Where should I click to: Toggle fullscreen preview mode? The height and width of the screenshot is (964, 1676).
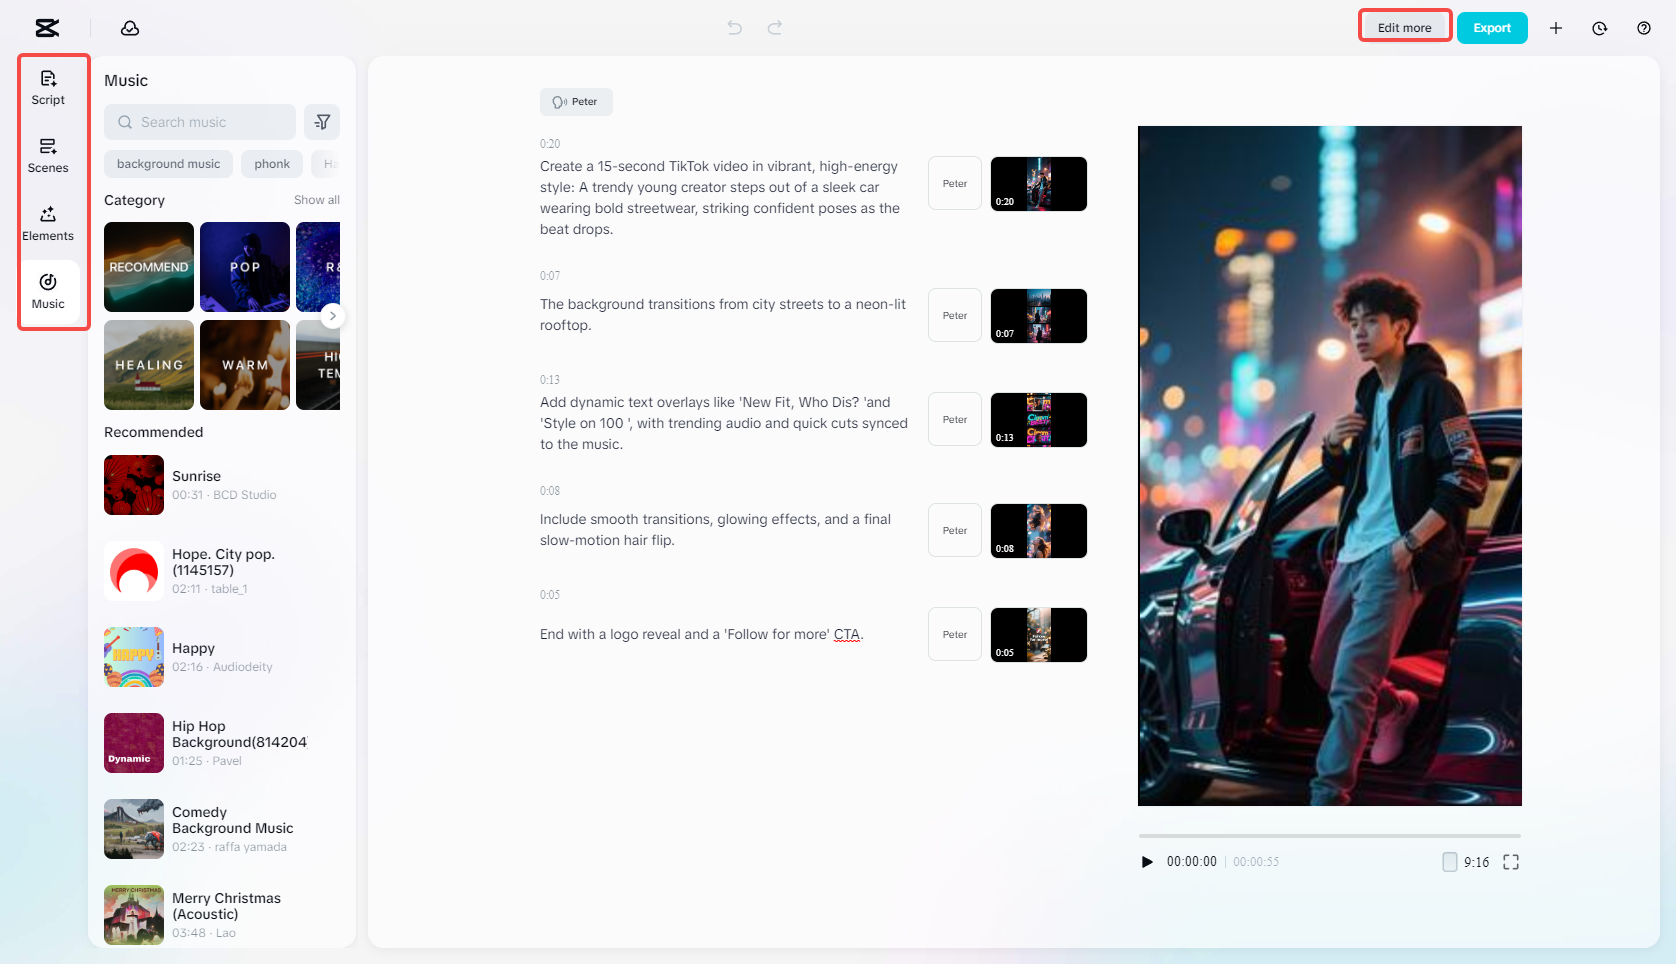(1511, 861)
